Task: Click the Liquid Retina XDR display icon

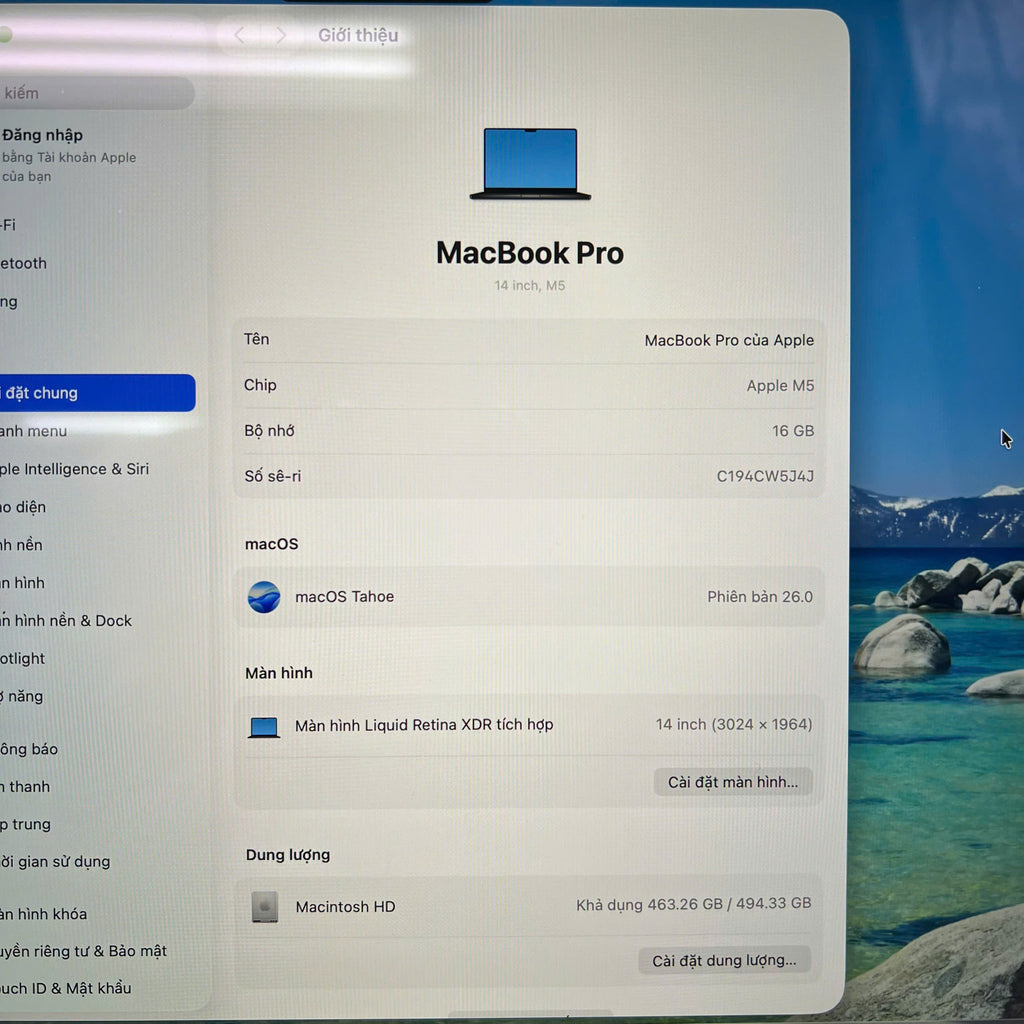Action: point(264,727)
